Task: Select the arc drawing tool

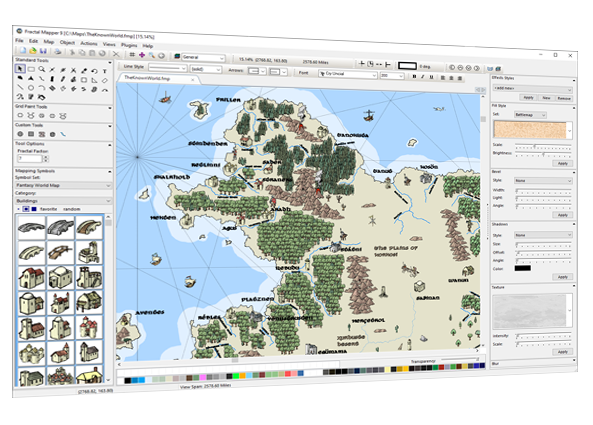Action: click(42, 88)
